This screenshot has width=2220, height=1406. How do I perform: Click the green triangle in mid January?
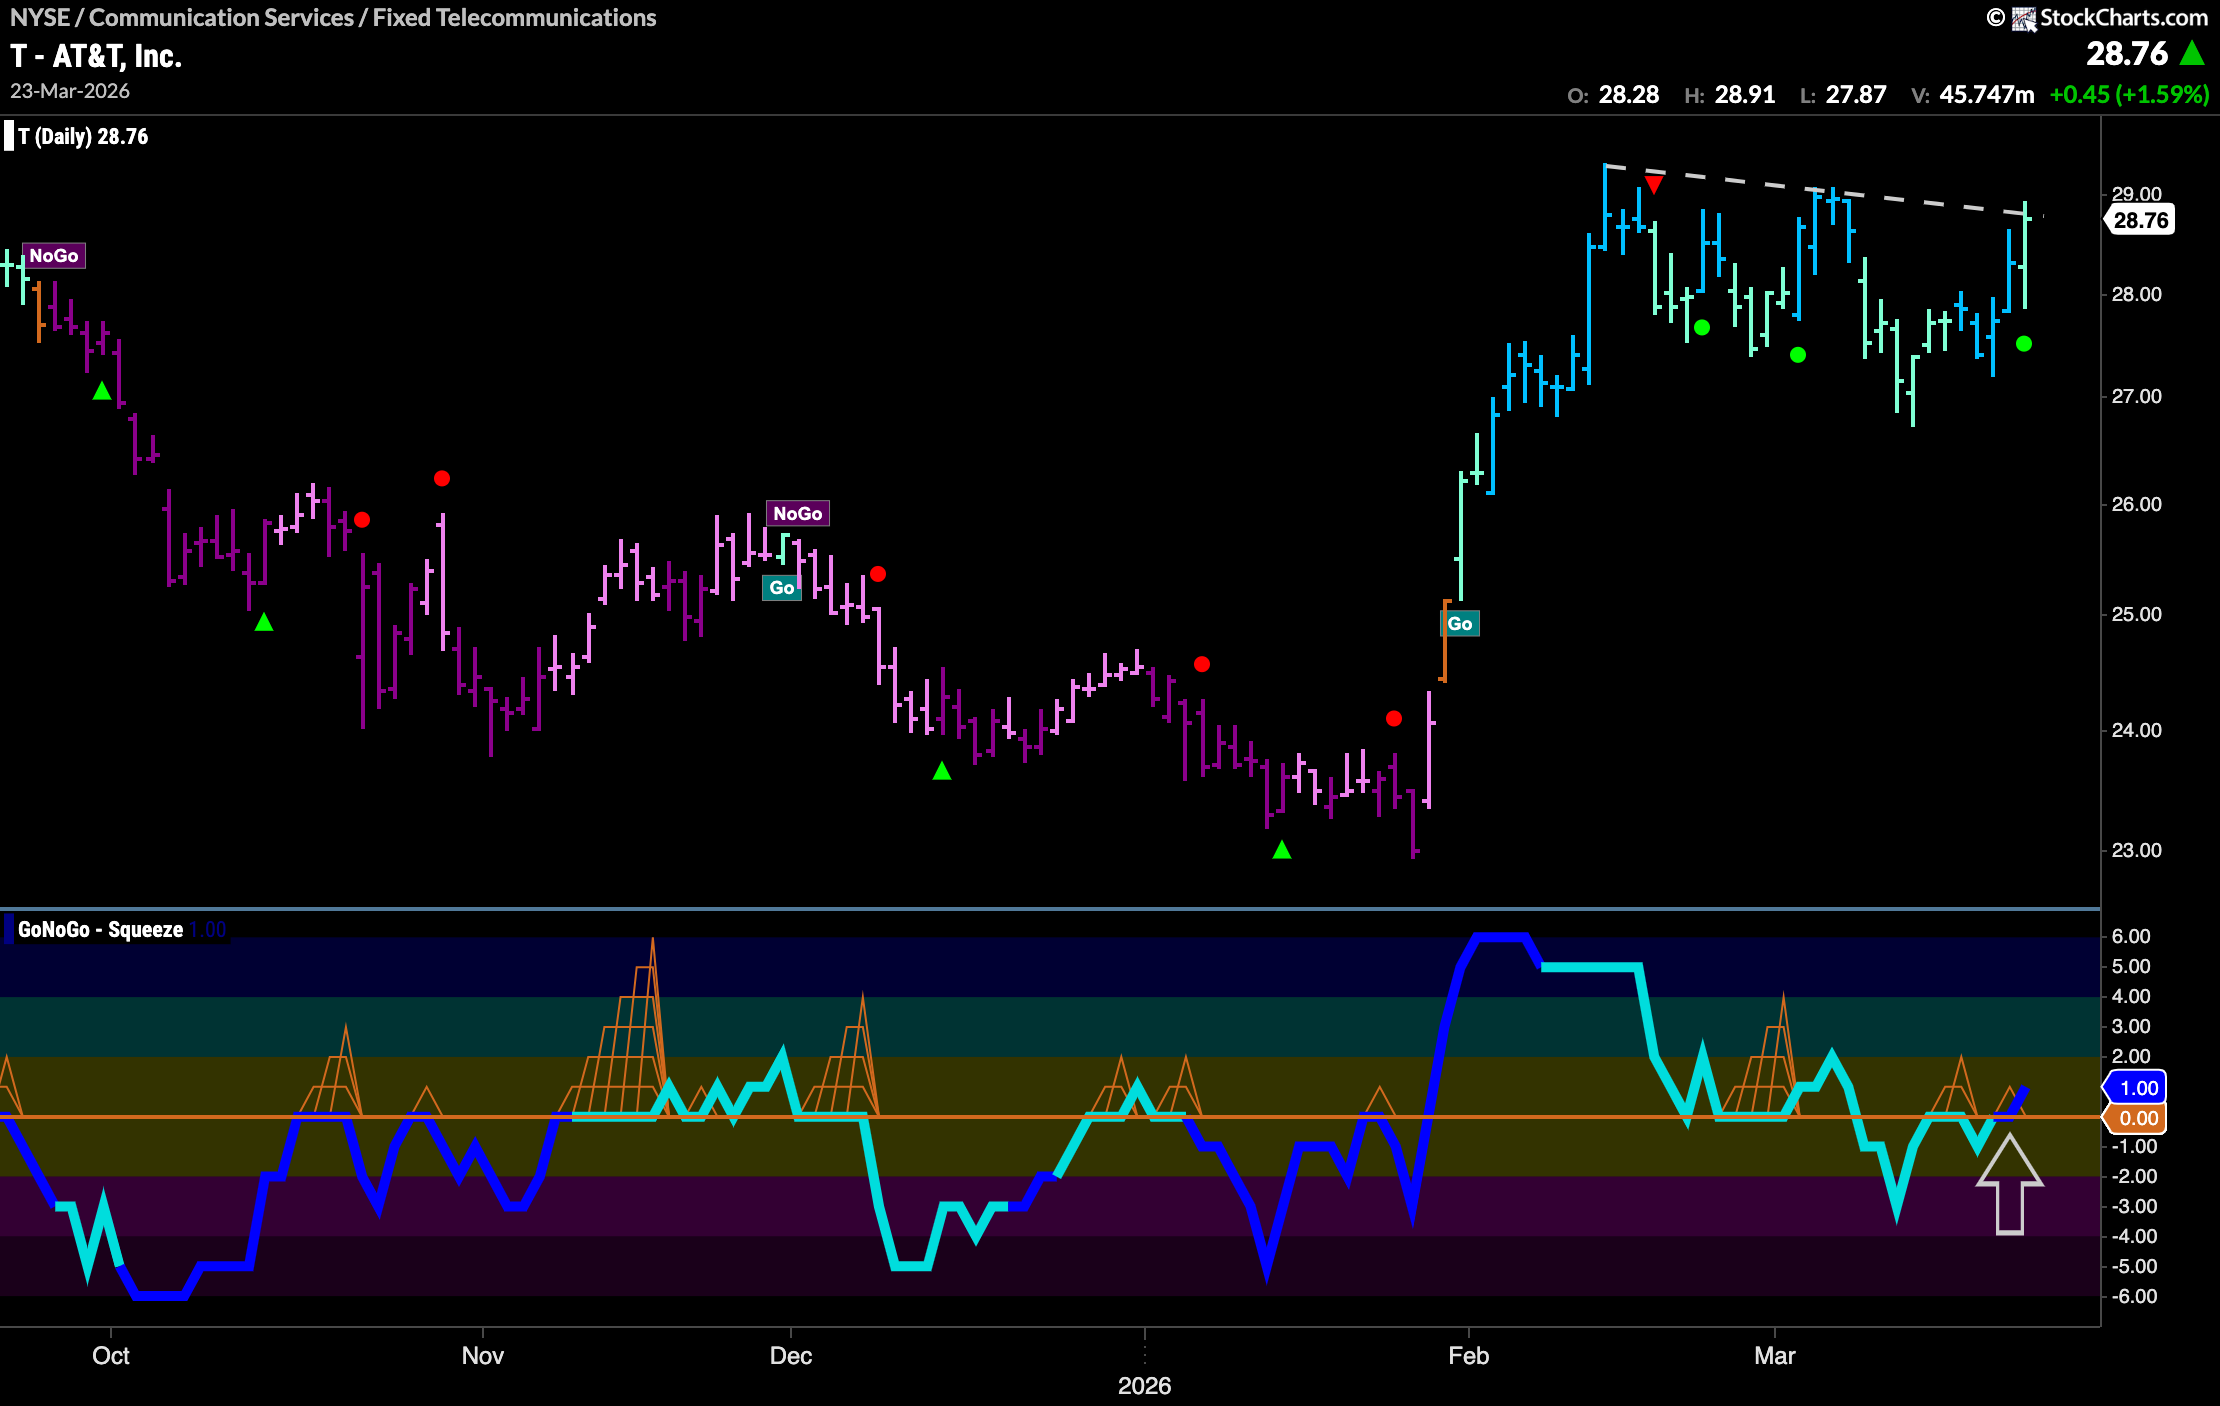(x=1282, y=850)
